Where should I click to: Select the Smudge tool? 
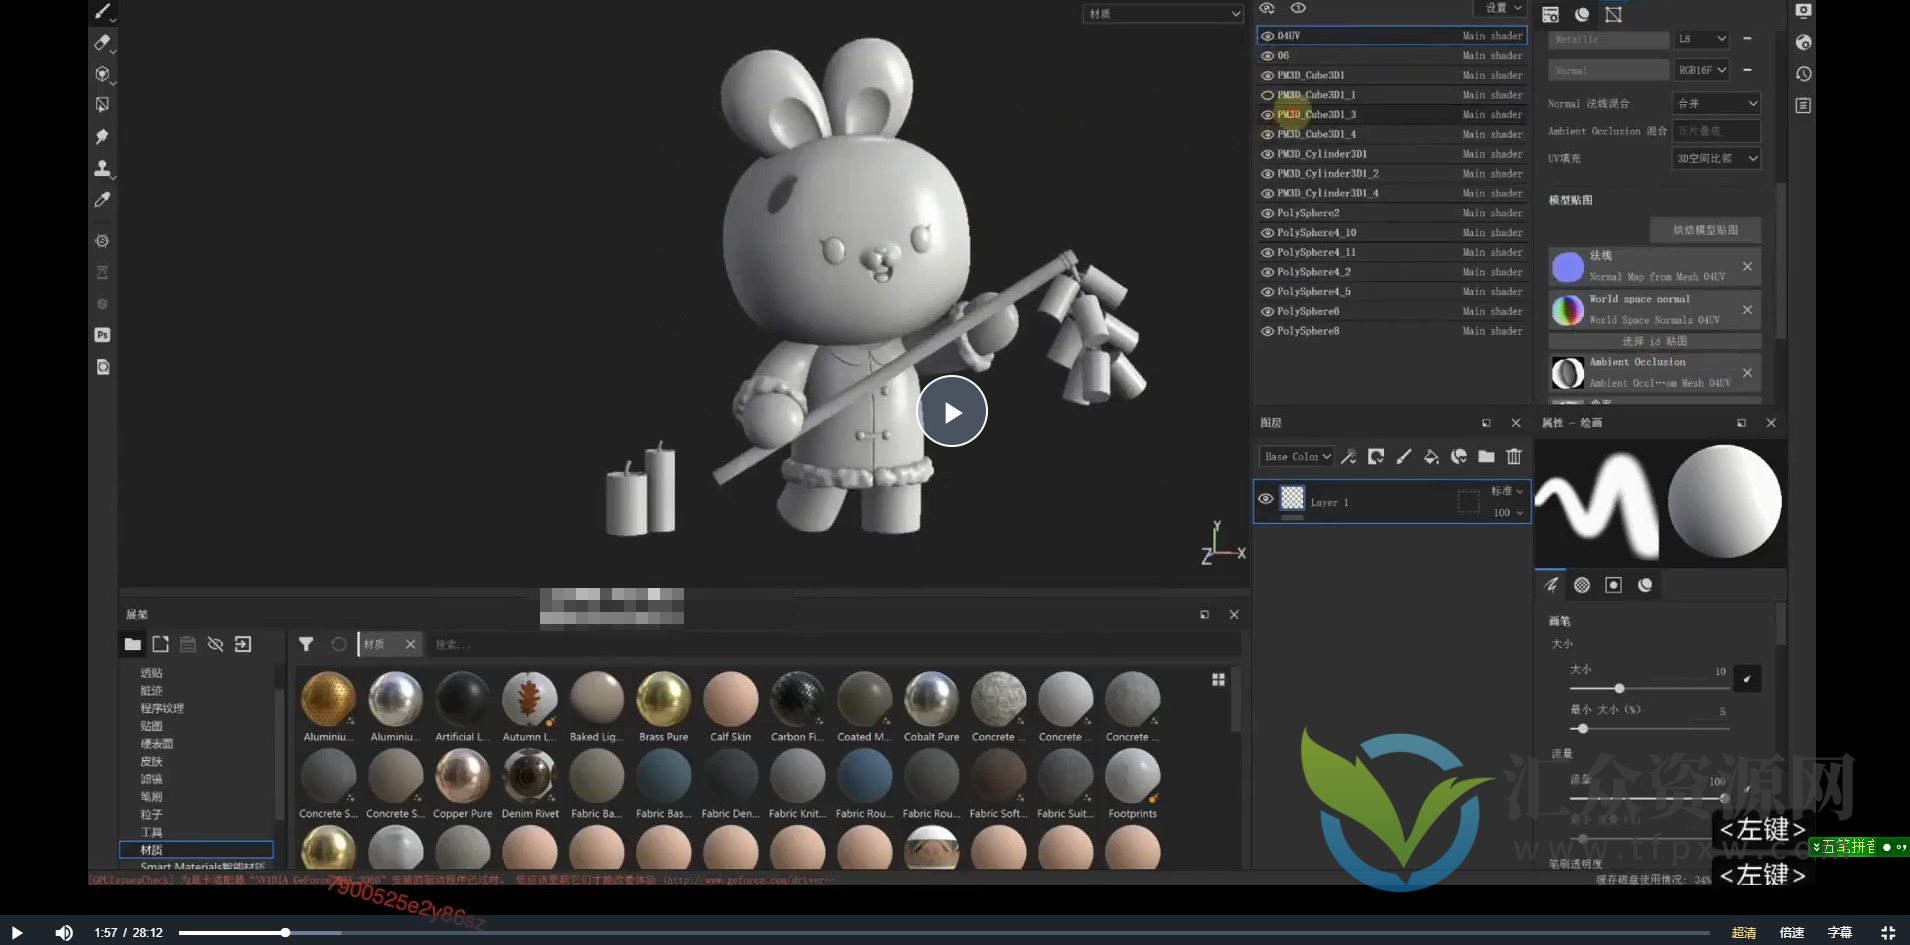click(102, 136)
